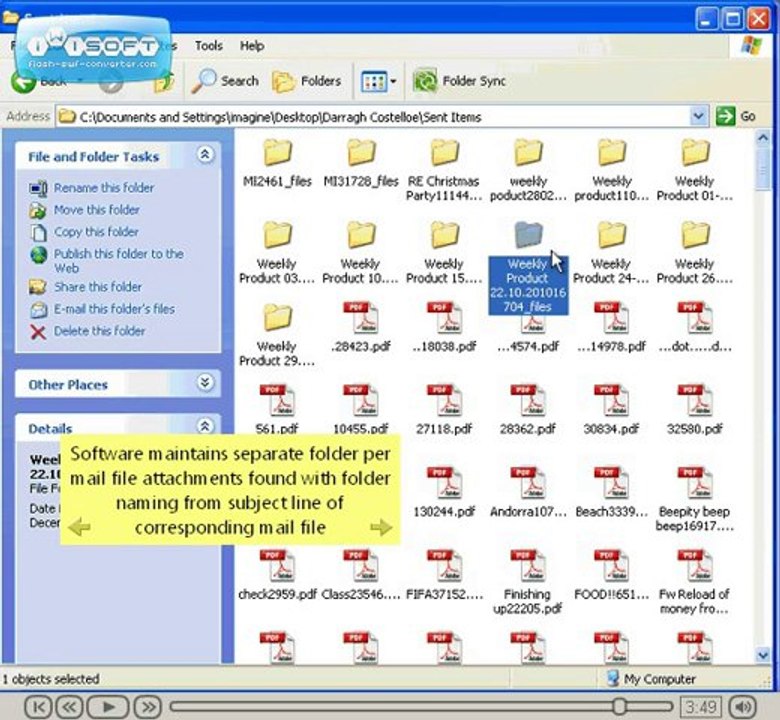Viewport: 780px width, 720px height.
Task: Select the .28423.pdf file
Action: point(361,327)
